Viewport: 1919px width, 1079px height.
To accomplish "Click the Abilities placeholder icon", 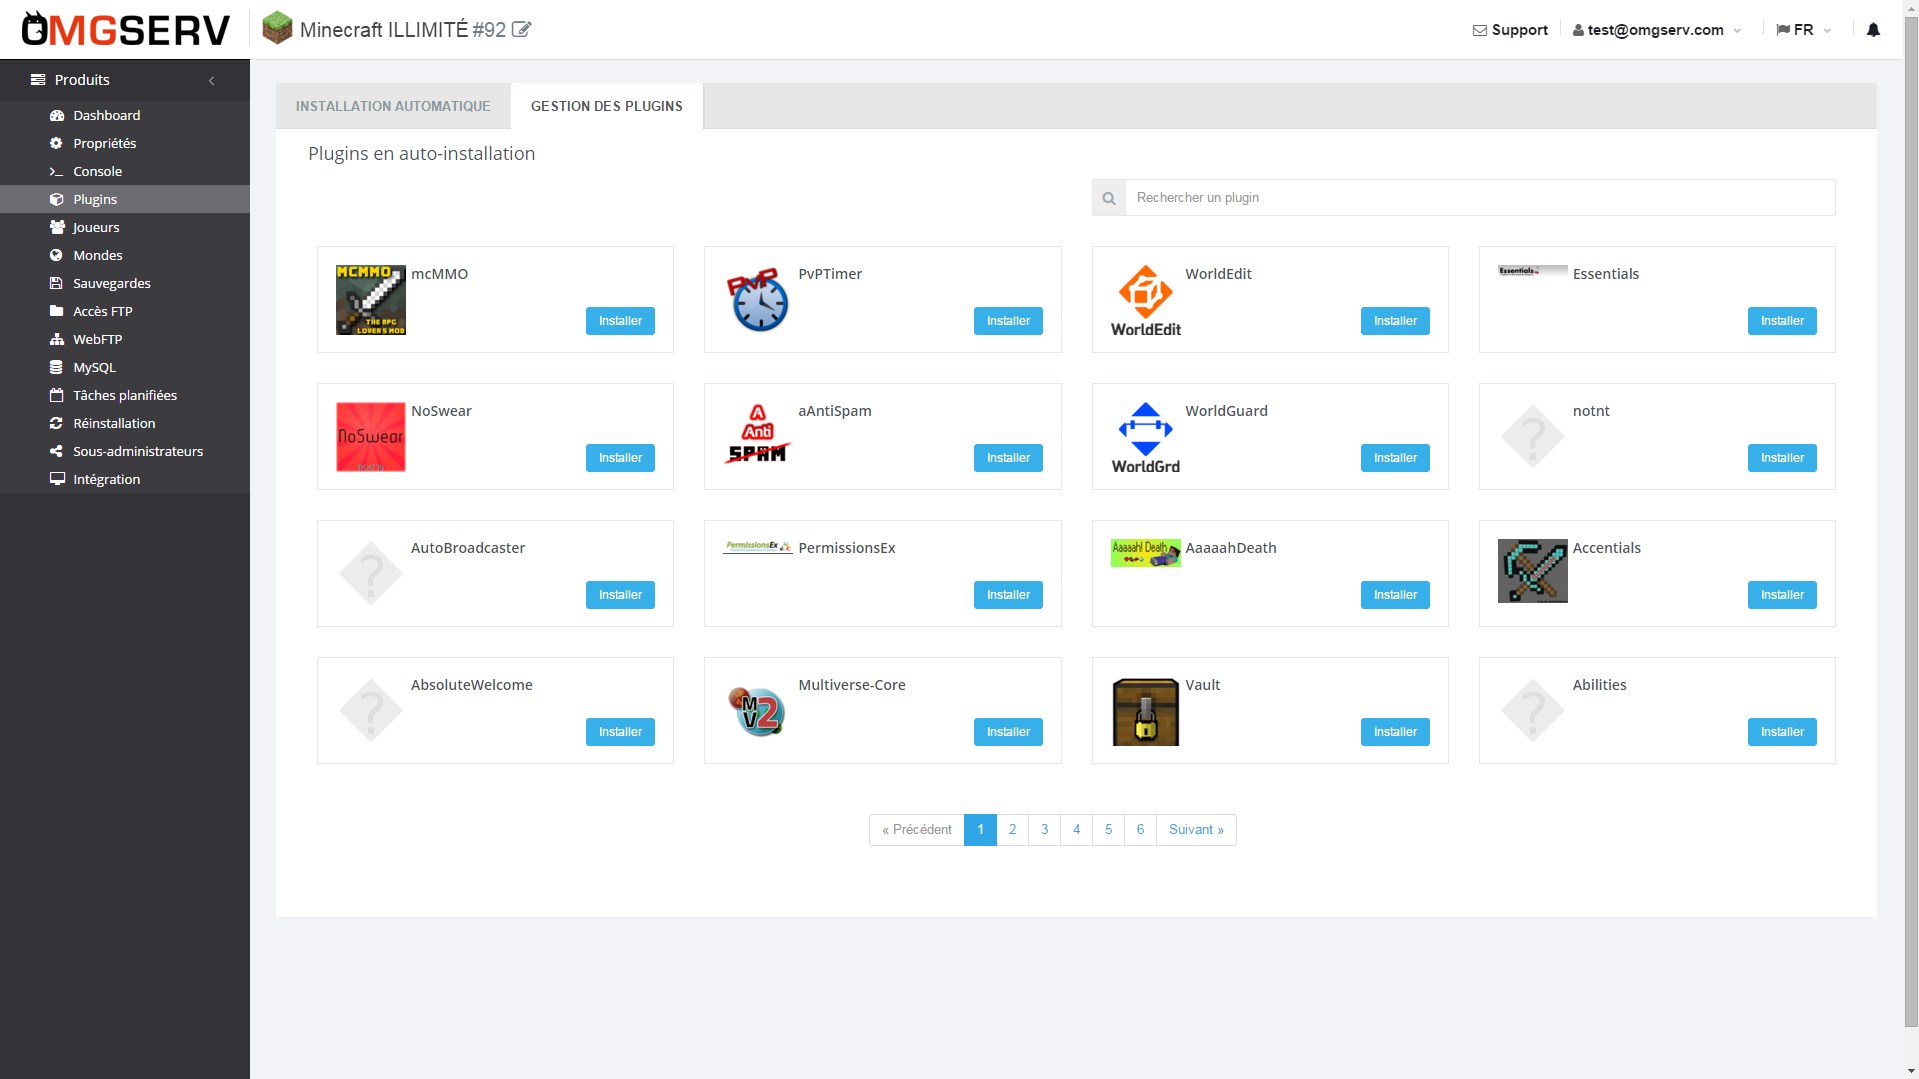I will coord(1533,711).
